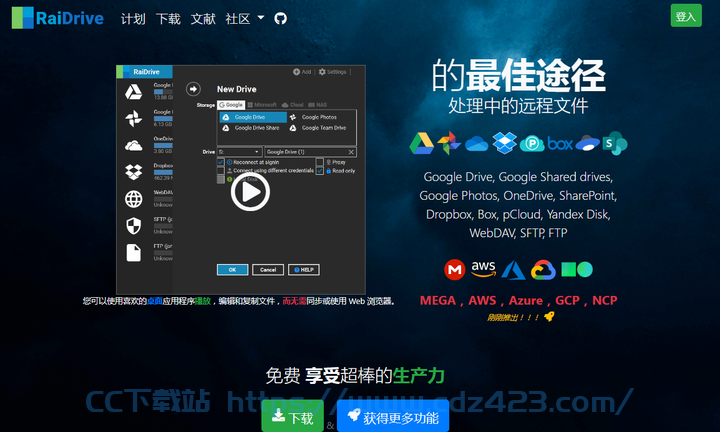Select Google Drive icon in demo sidebar

[x=134, y=92]
